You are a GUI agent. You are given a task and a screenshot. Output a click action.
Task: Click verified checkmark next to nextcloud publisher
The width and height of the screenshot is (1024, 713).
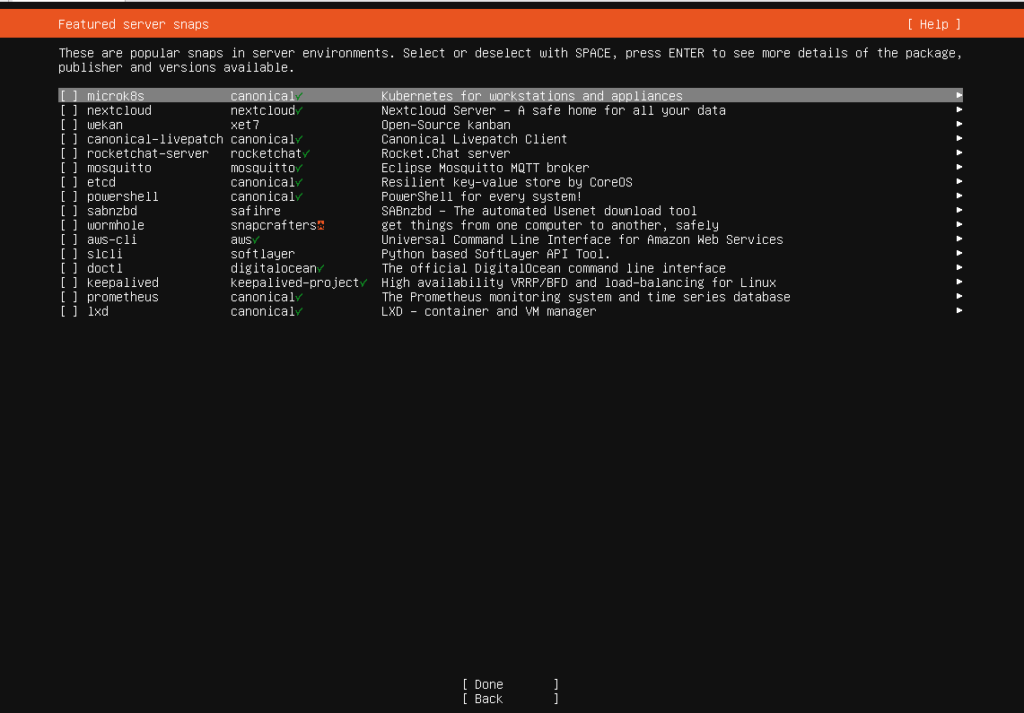point(299,111)
